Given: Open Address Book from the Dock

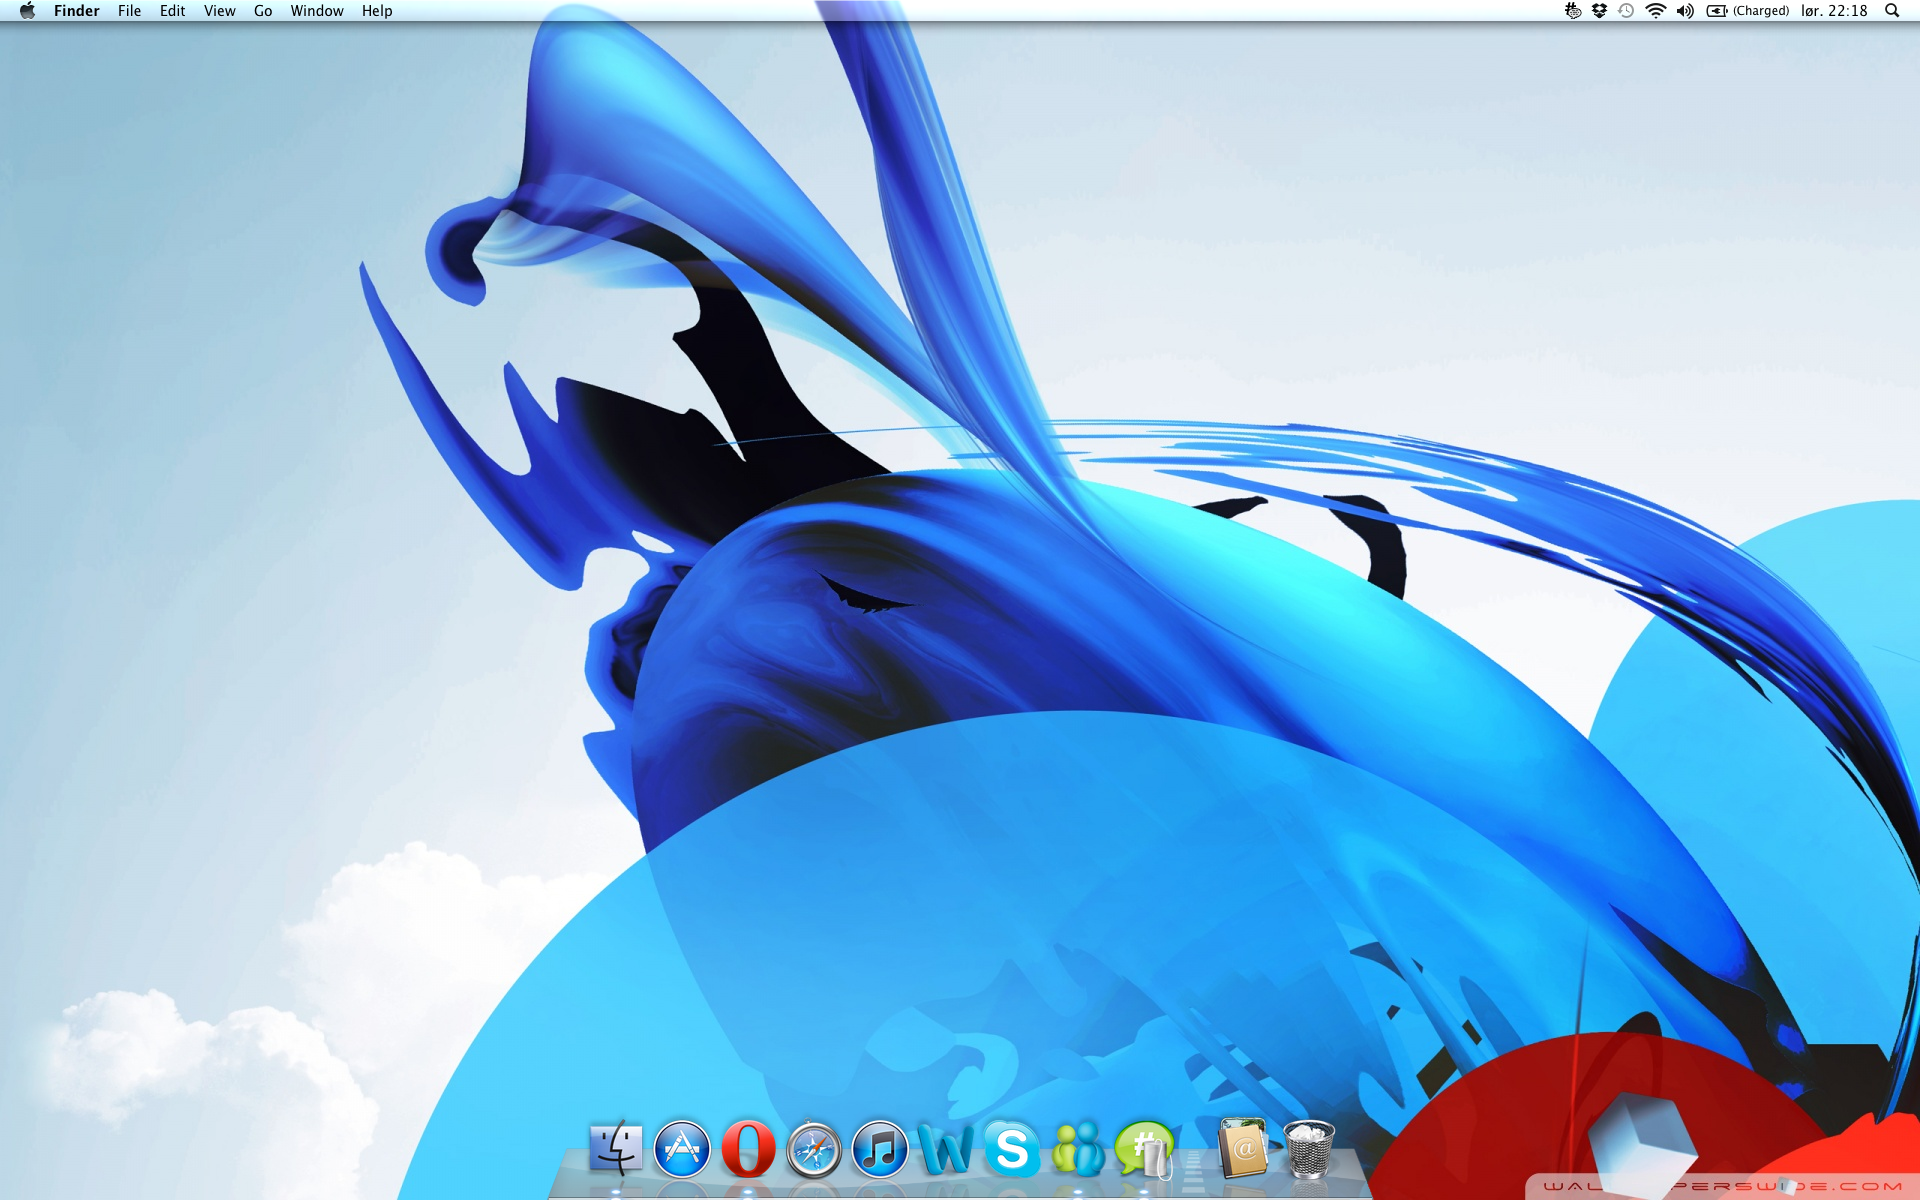Looking at the screenshot, I should point(1243,1148).
